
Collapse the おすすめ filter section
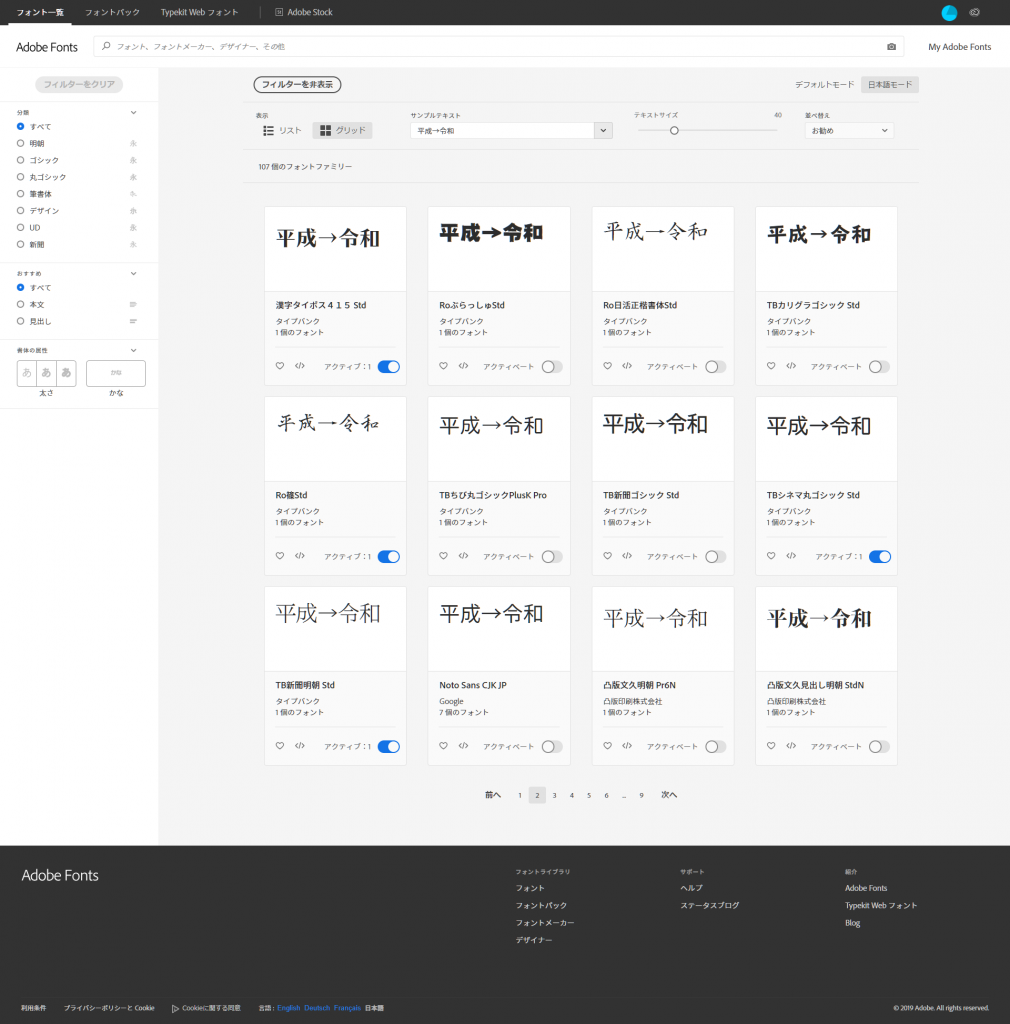click(x=133, y=273)
